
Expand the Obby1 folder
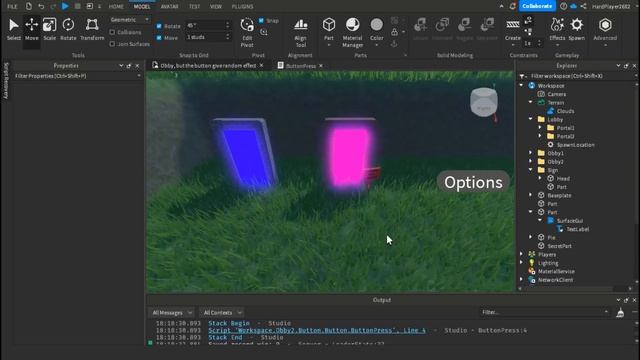click(531, 153)
